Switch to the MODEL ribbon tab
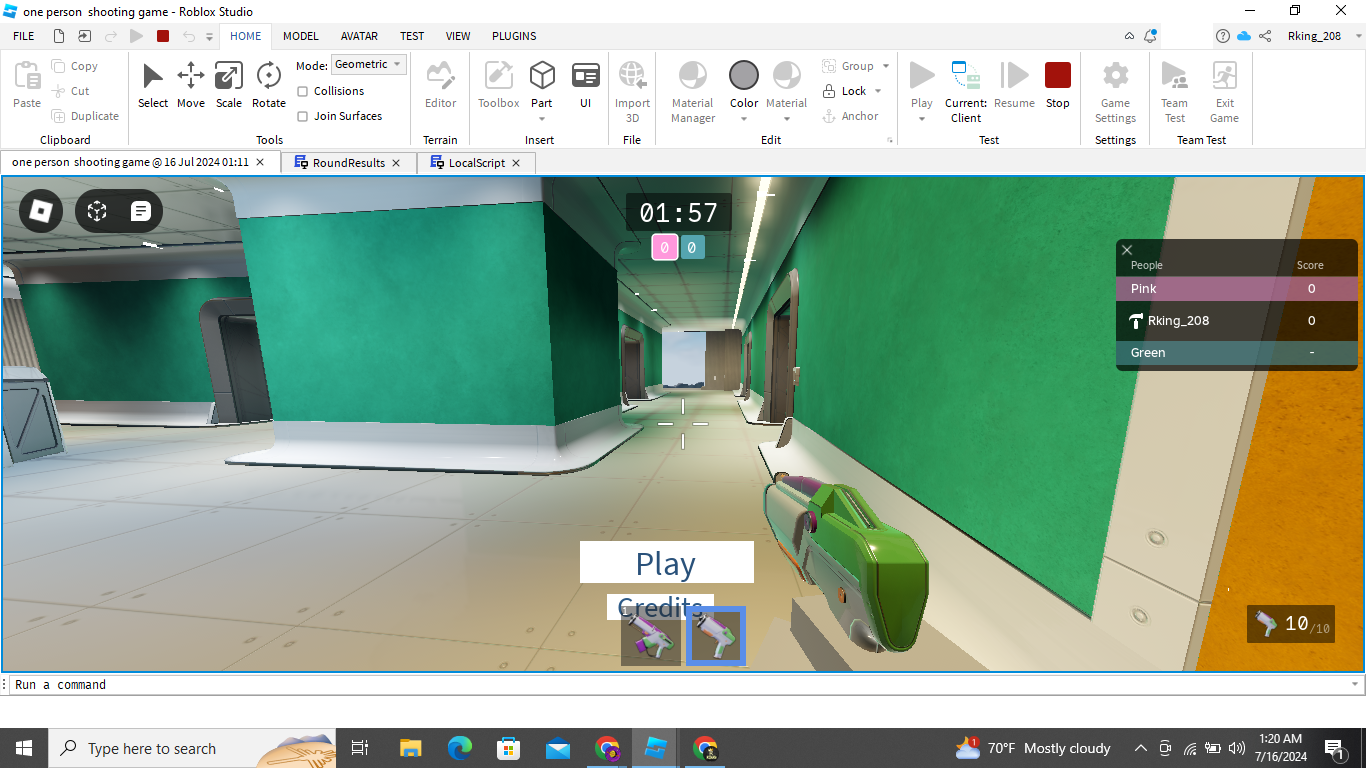The height and width of the screenshot is (768, 1366). pos(300,36)
